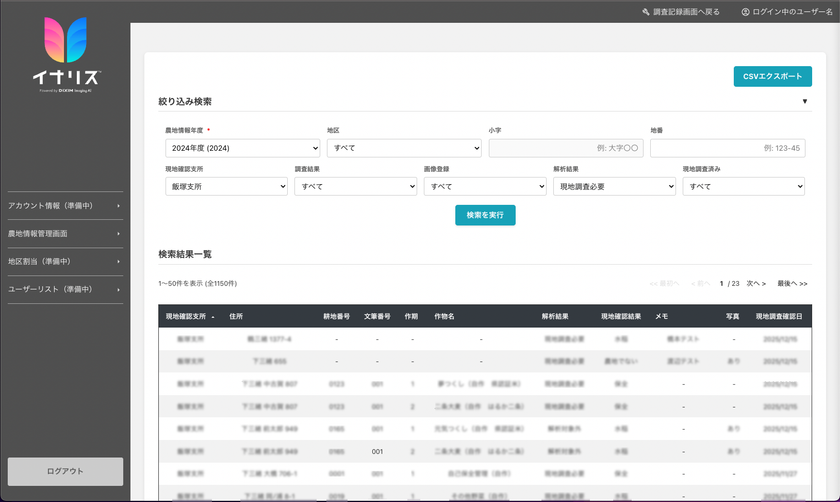Click the wrench icon for survey record screen
This screenshot has height=502, width=840.
pos(646,12)
